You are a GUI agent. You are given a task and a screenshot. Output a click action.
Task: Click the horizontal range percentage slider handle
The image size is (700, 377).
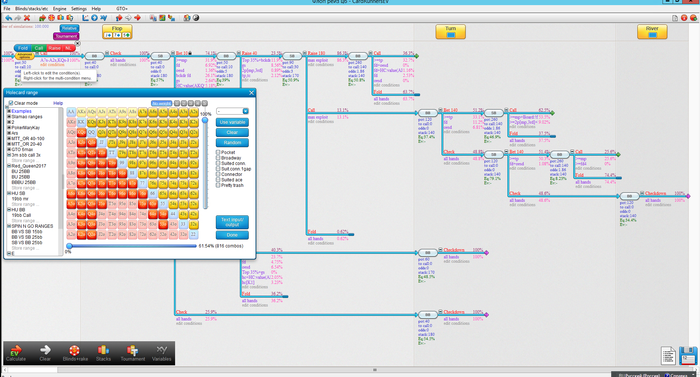[69, 246]
